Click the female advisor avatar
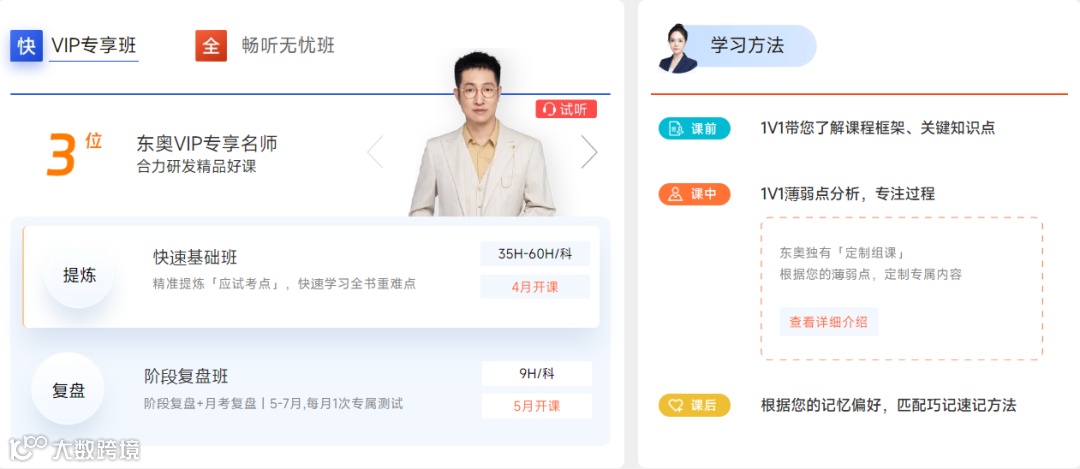The width and height of the screenshot is (1080, 469). (x=678, y=48)
